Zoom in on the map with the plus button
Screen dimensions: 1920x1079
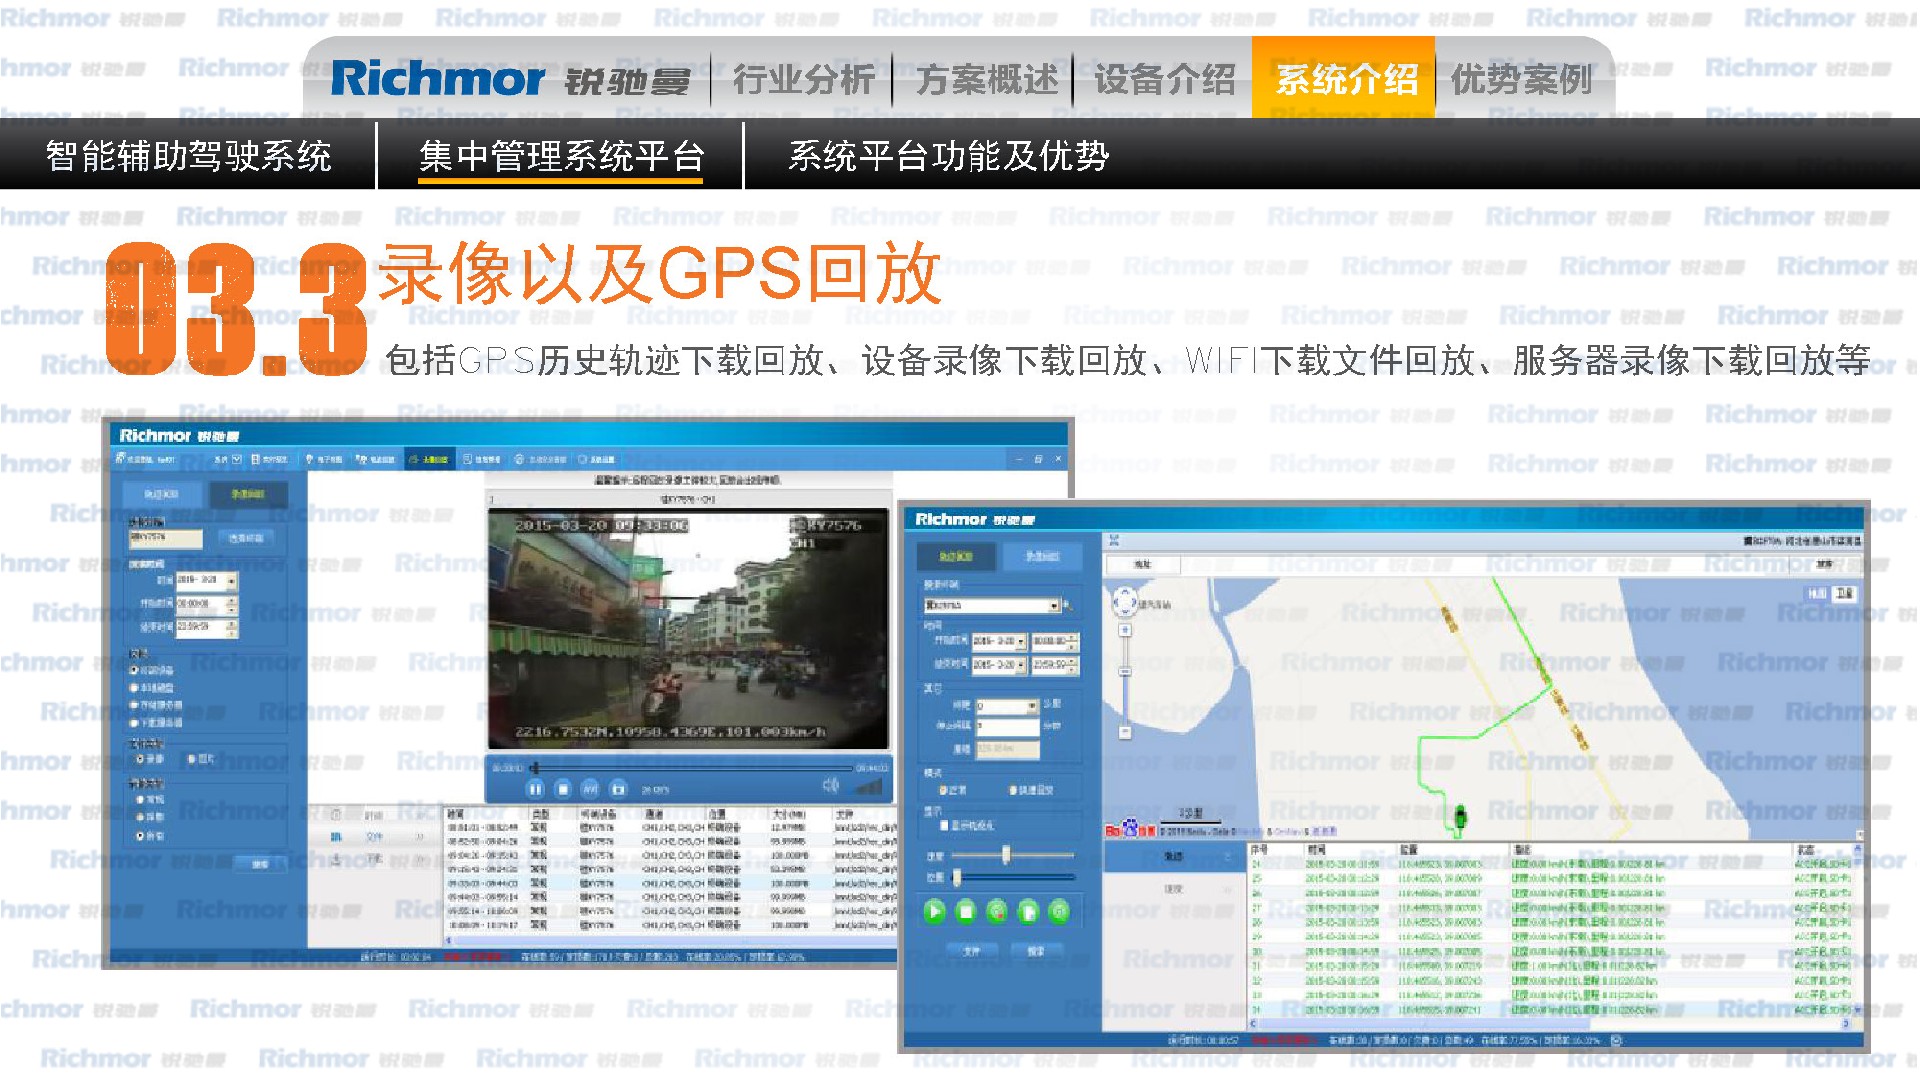point(1125,630)
